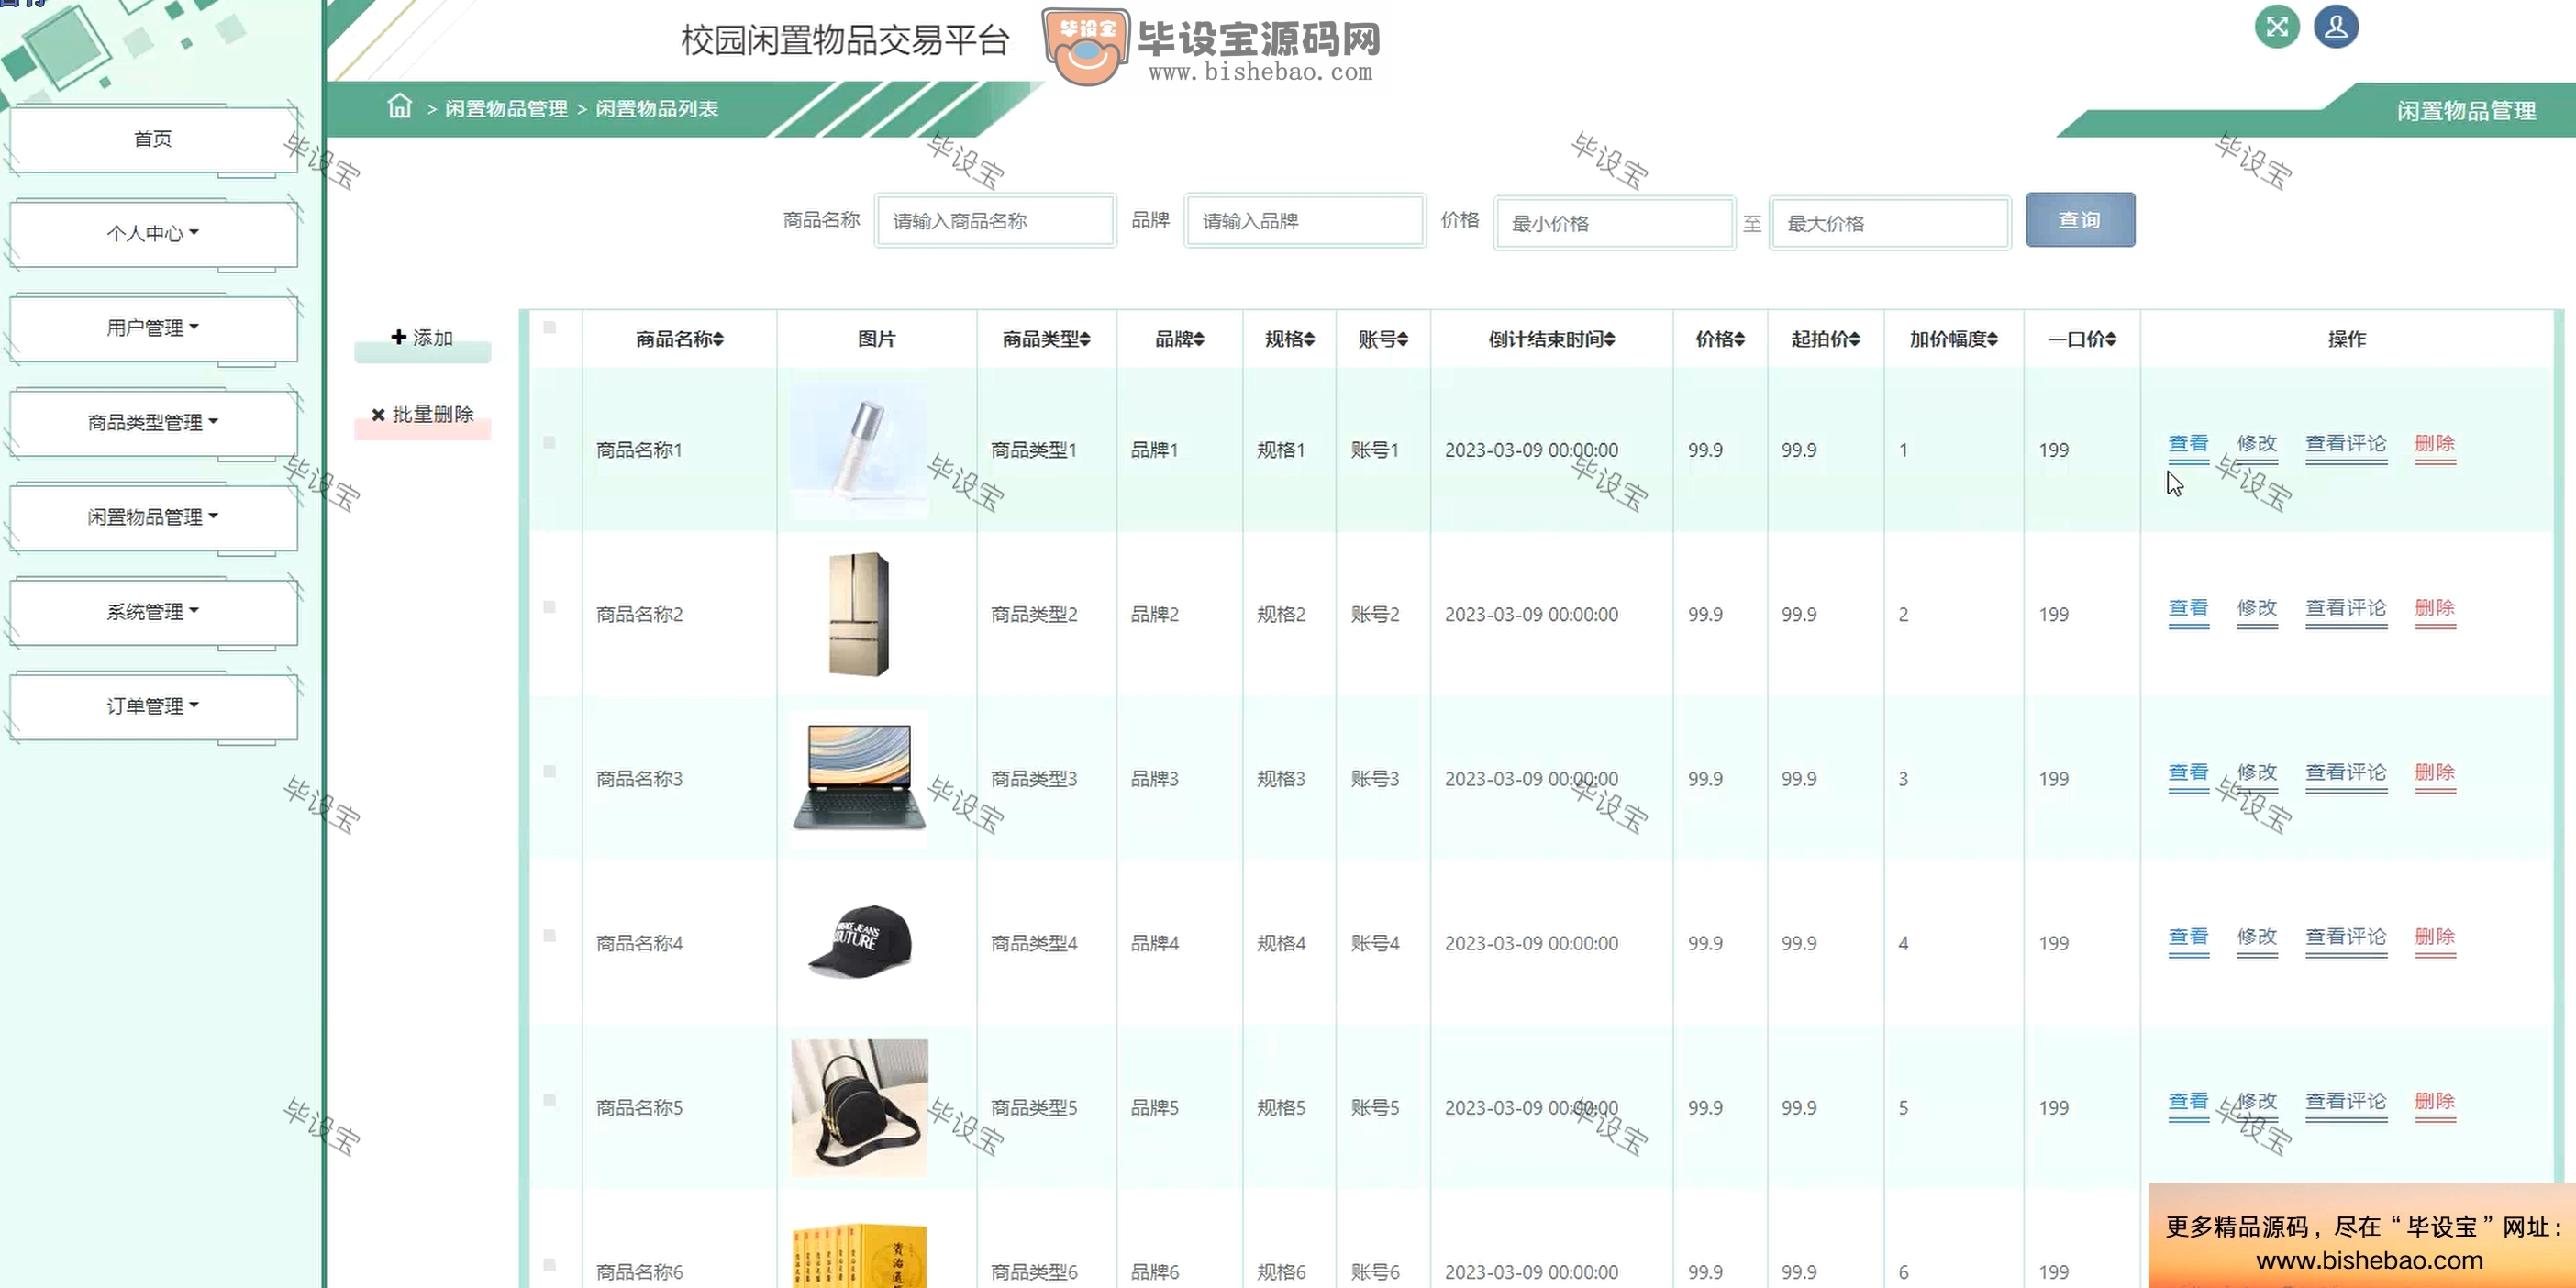Screen dimensions: 2576x1288
Task: Open the black bag thumbnail for 商品名称5
Action: [859, 1108]
